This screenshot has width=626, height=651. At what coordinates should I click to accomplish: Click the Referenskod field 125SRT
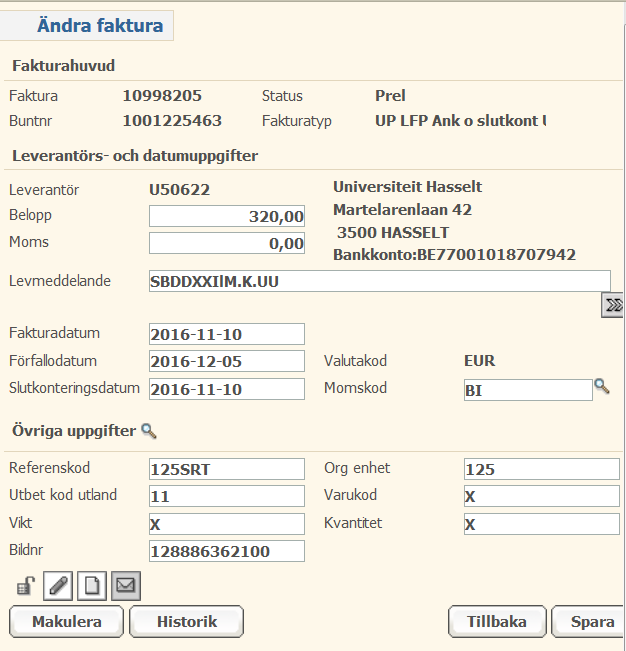pyautogui.click(x=227, y=469)
